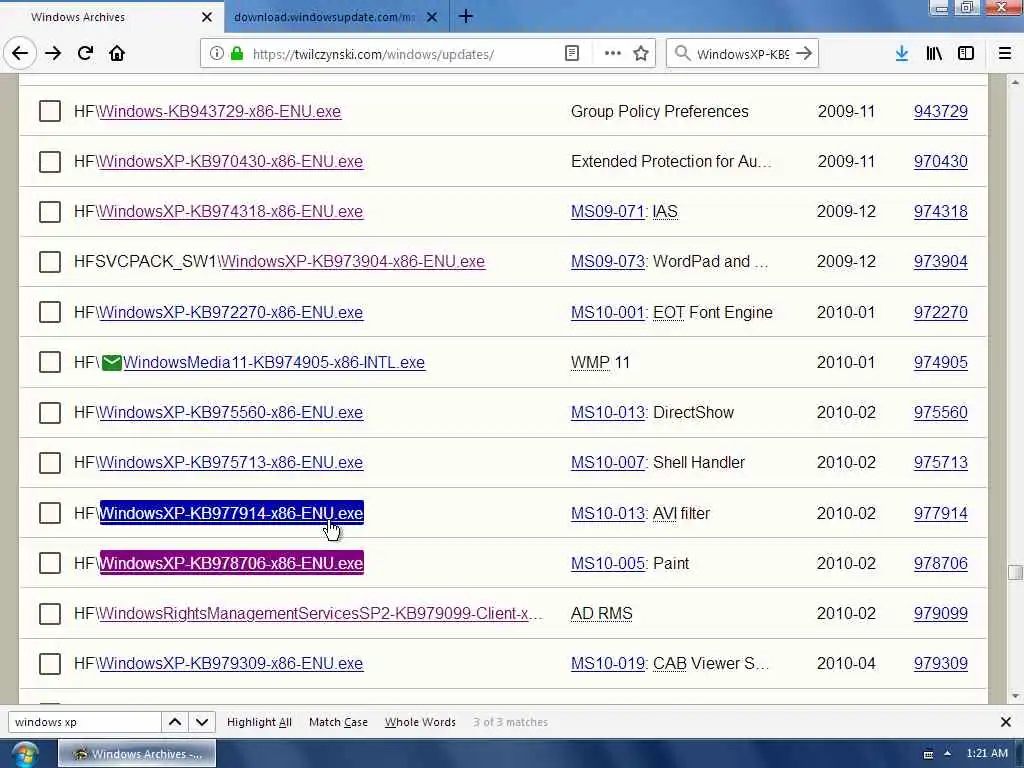Click the 1:21 AM taskbar clock

click(x=987, y=754)
